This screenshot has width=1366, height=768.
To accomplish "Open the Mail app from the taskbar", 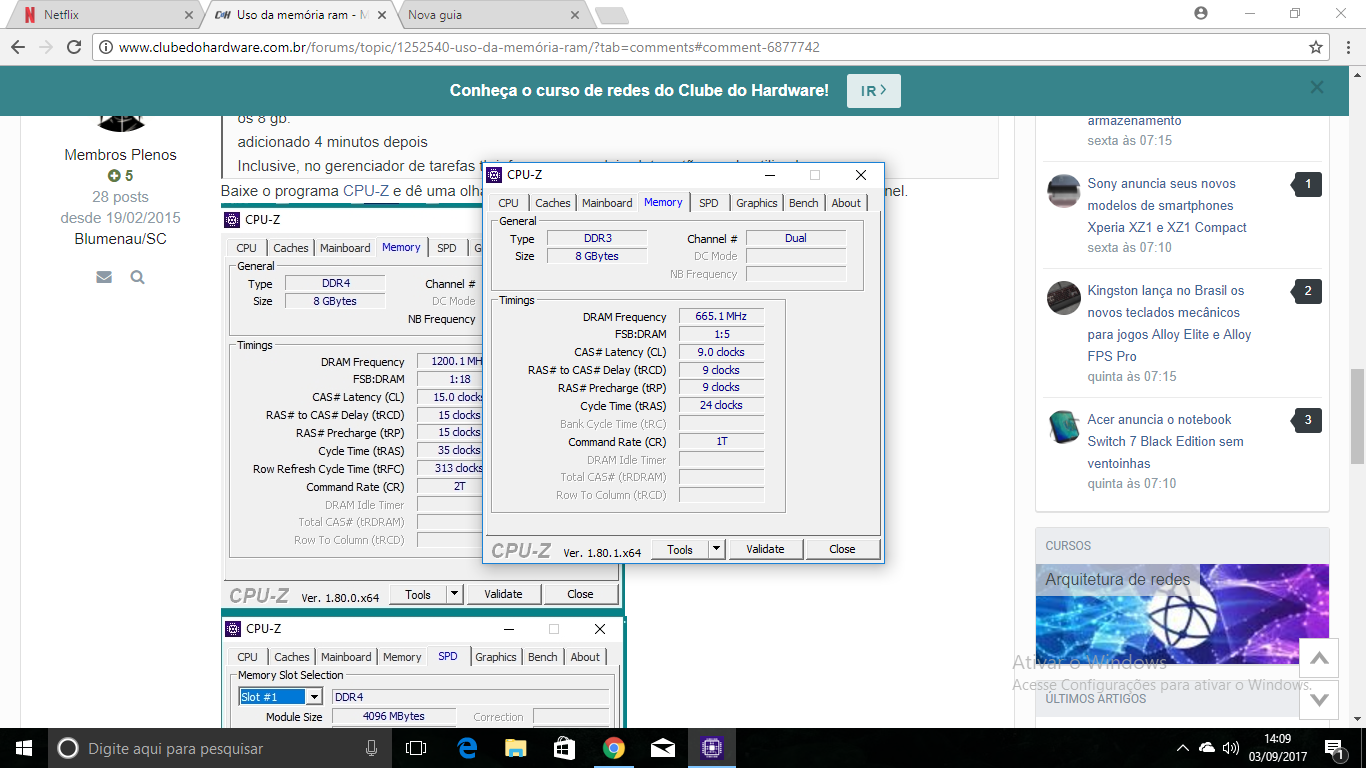I will 662,748.
